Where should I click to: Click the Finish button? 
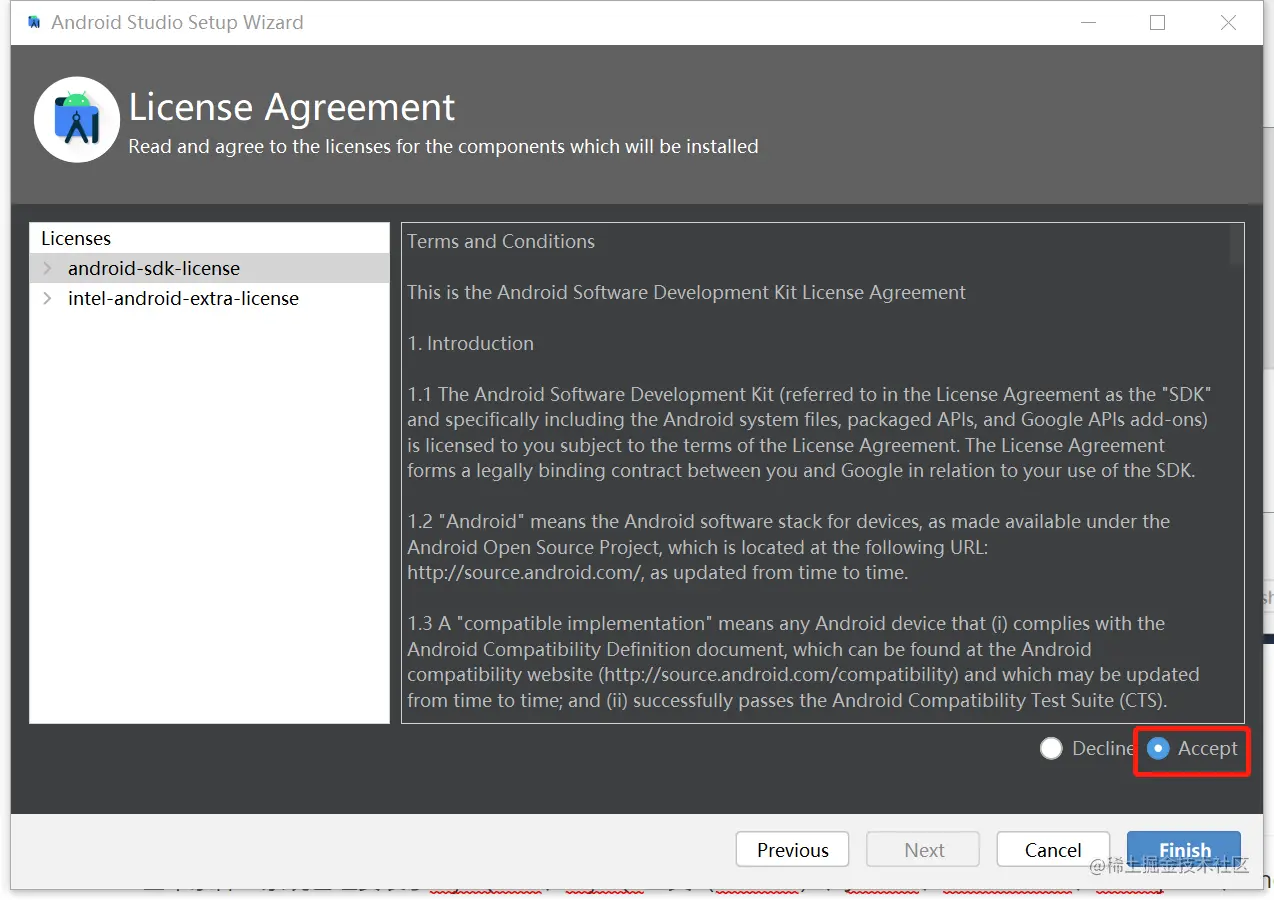(1184, 850)
